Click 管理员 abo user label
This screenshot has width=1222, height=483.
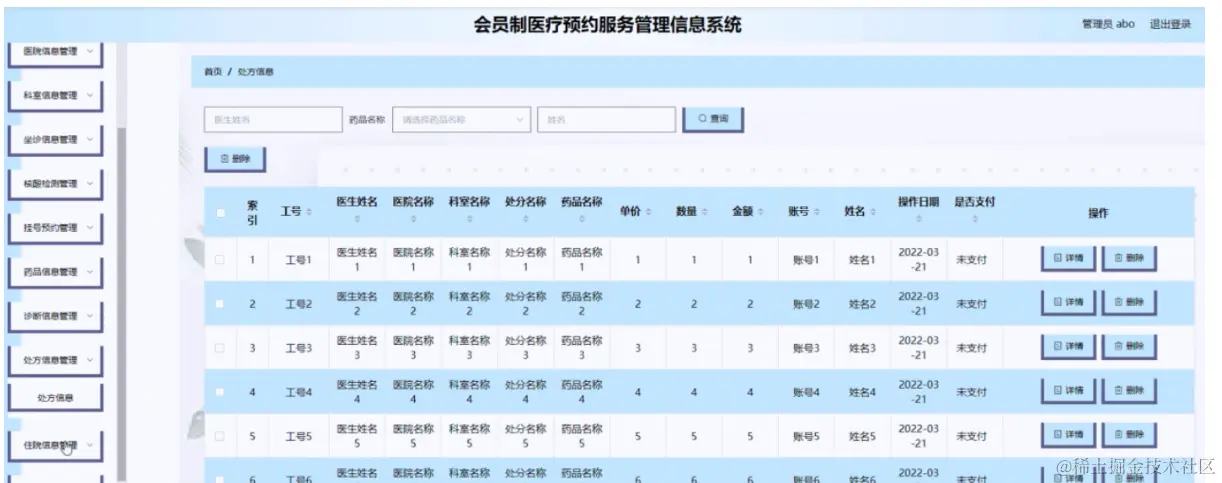(1108, 25)
